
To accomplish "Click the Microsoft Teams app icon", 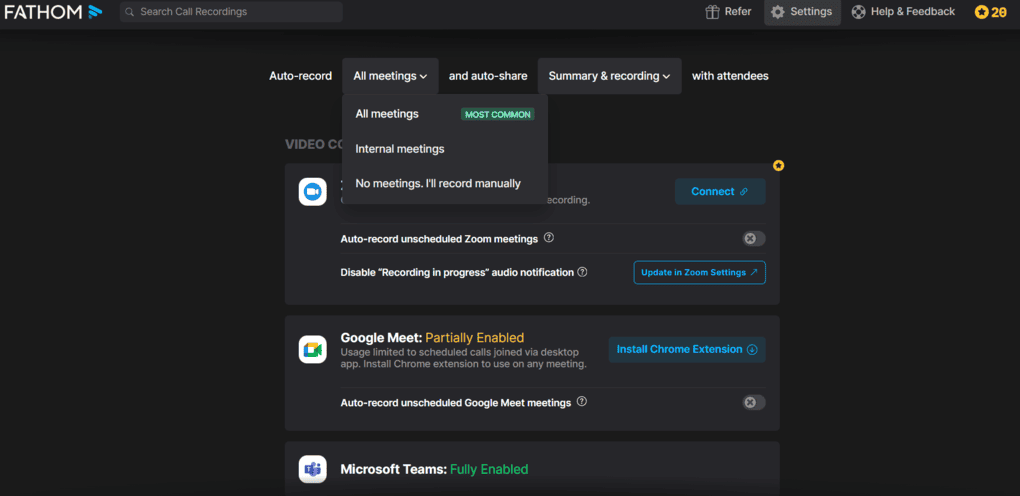I will click(312, 469).
